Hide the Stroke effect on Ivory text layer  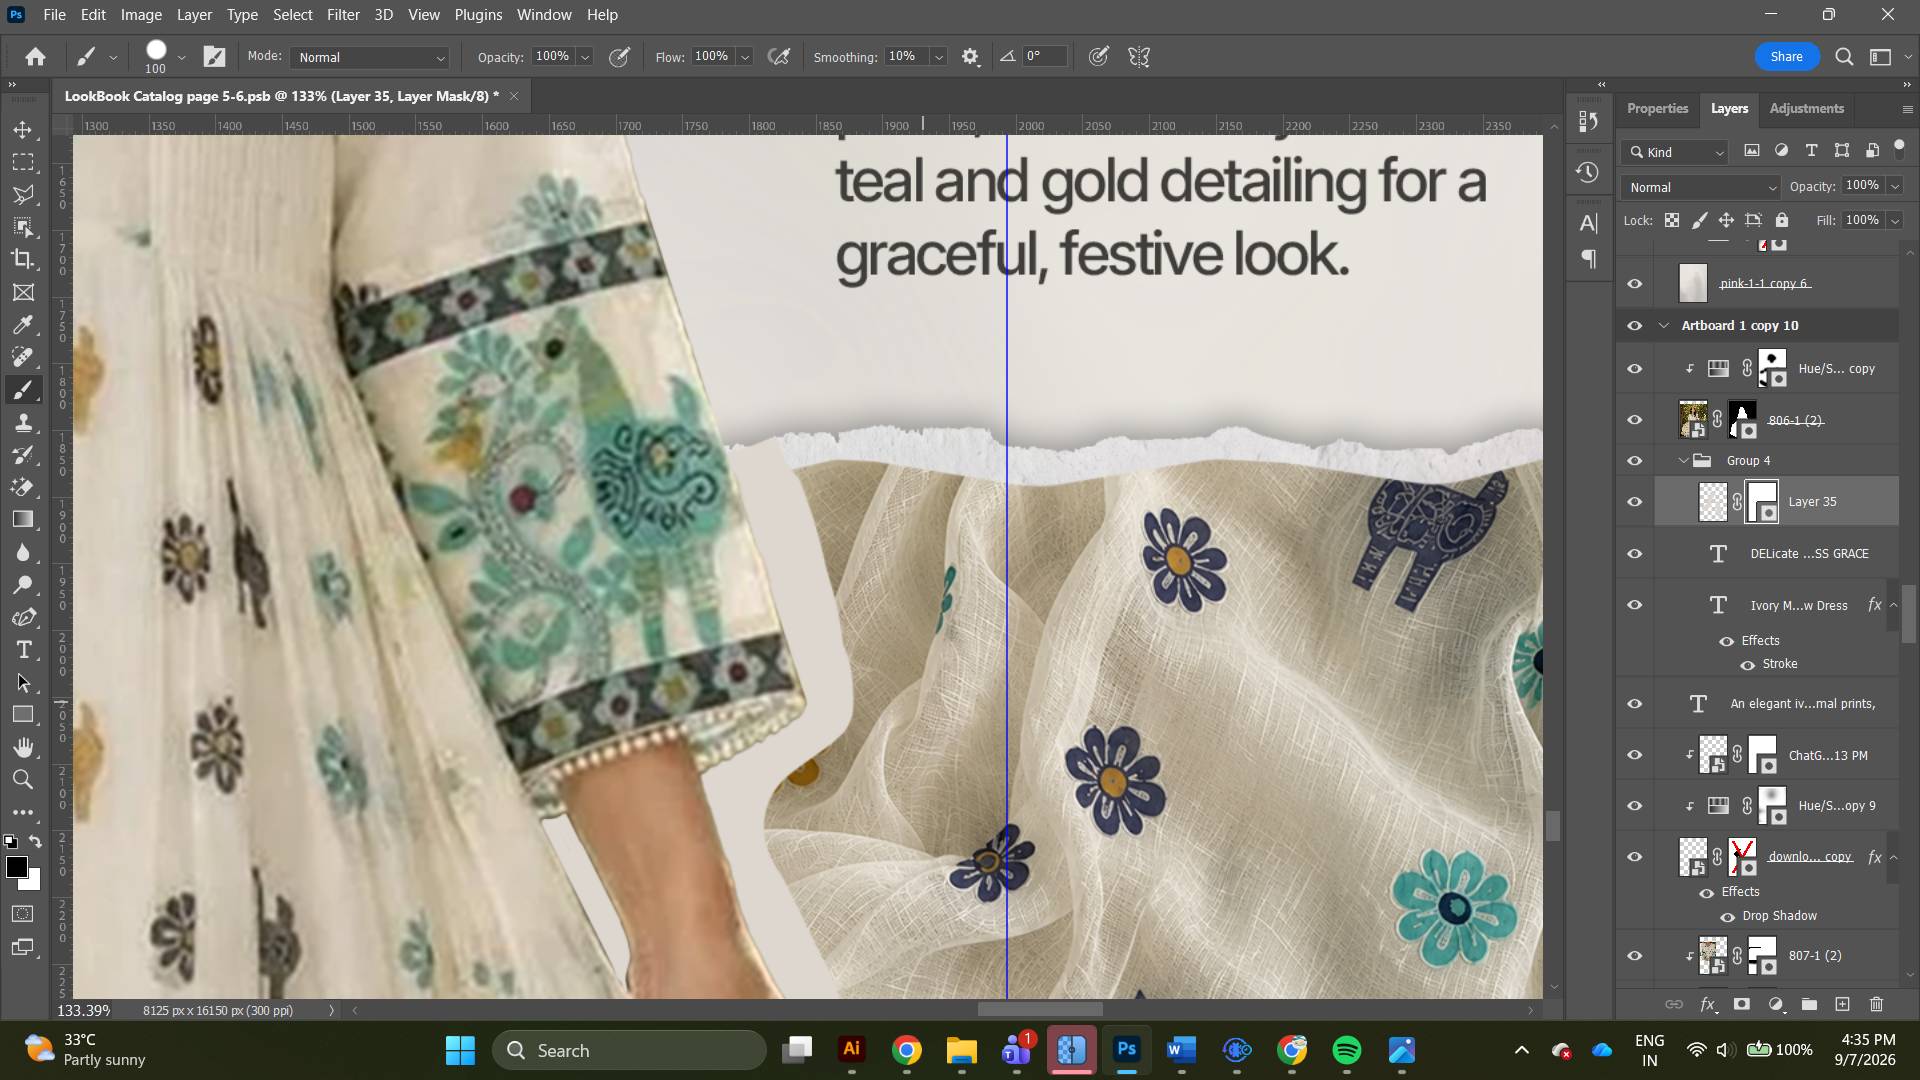[x=1747, y=665]
